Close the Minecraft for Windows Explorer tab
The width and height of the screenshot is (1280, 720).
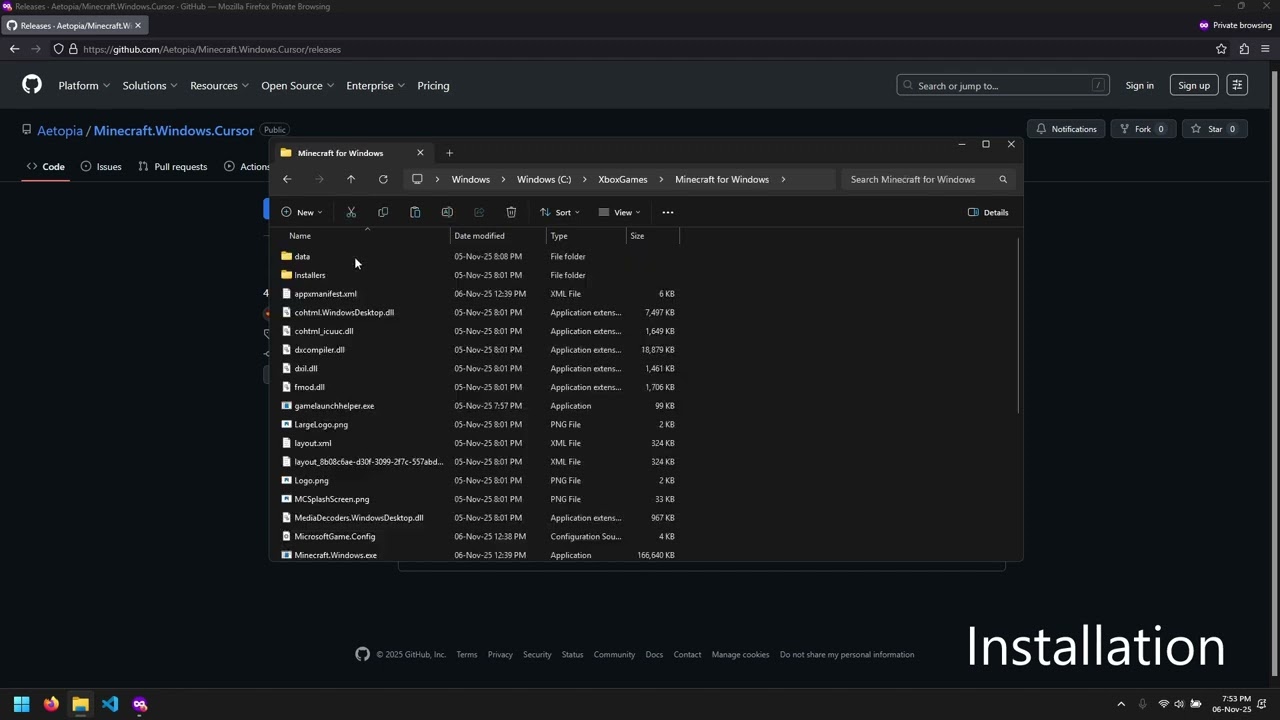pos(420,153)
